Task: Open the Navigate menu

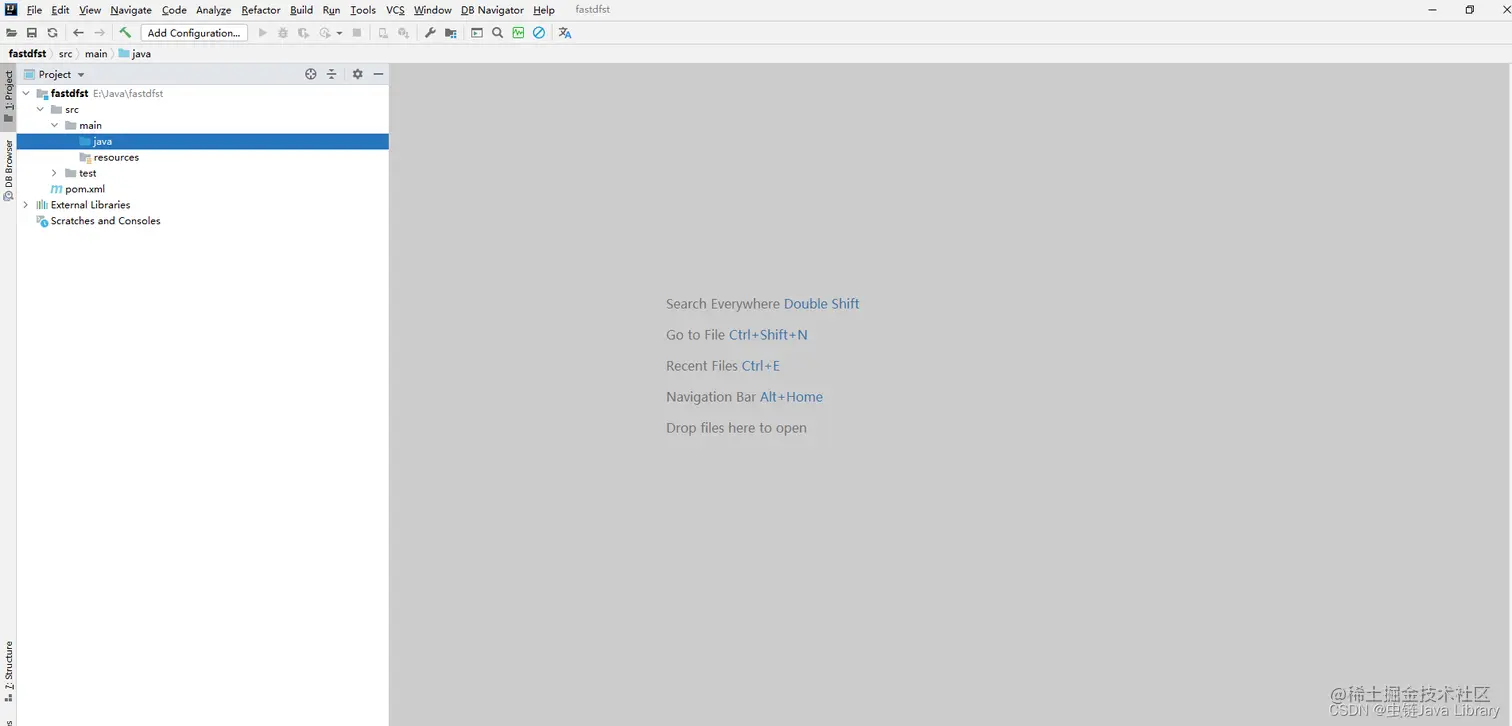Action: 131,10
